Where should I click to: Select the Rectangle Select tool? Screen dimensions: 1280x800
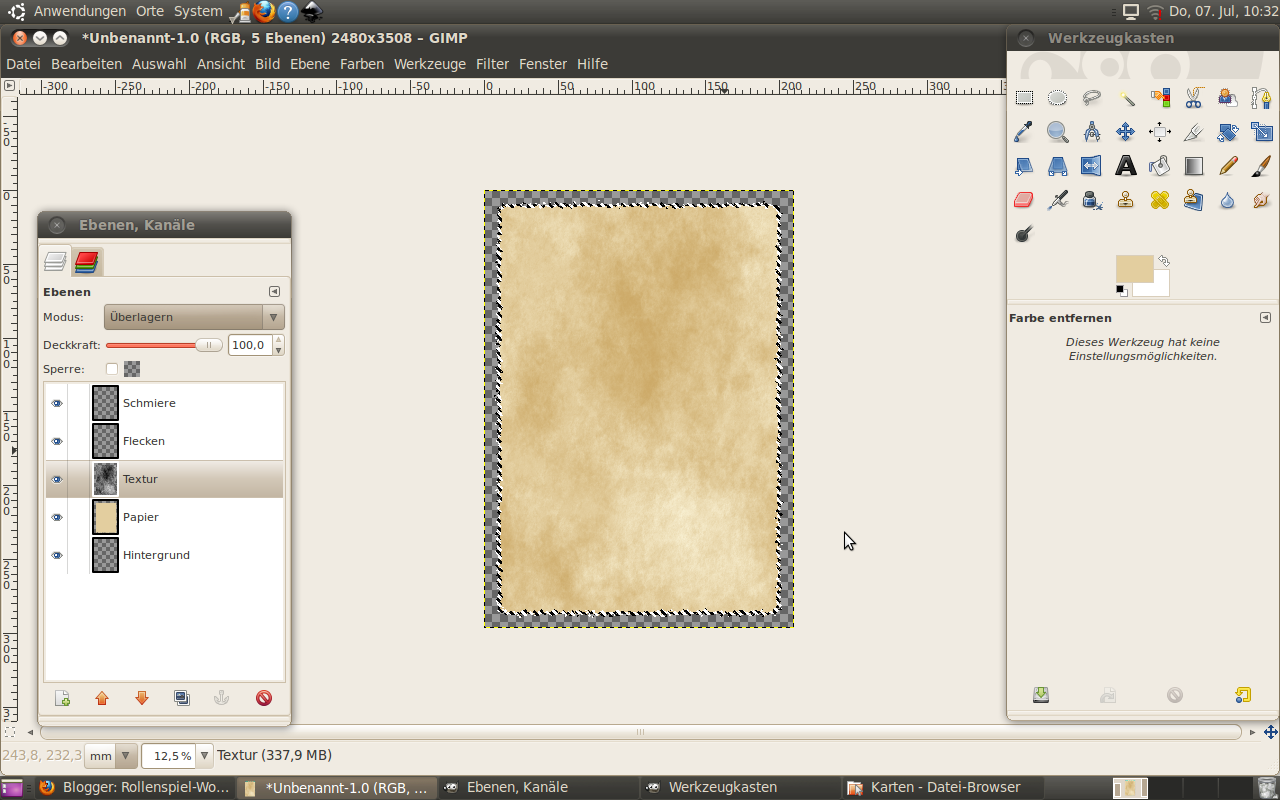coord(1024,98)
